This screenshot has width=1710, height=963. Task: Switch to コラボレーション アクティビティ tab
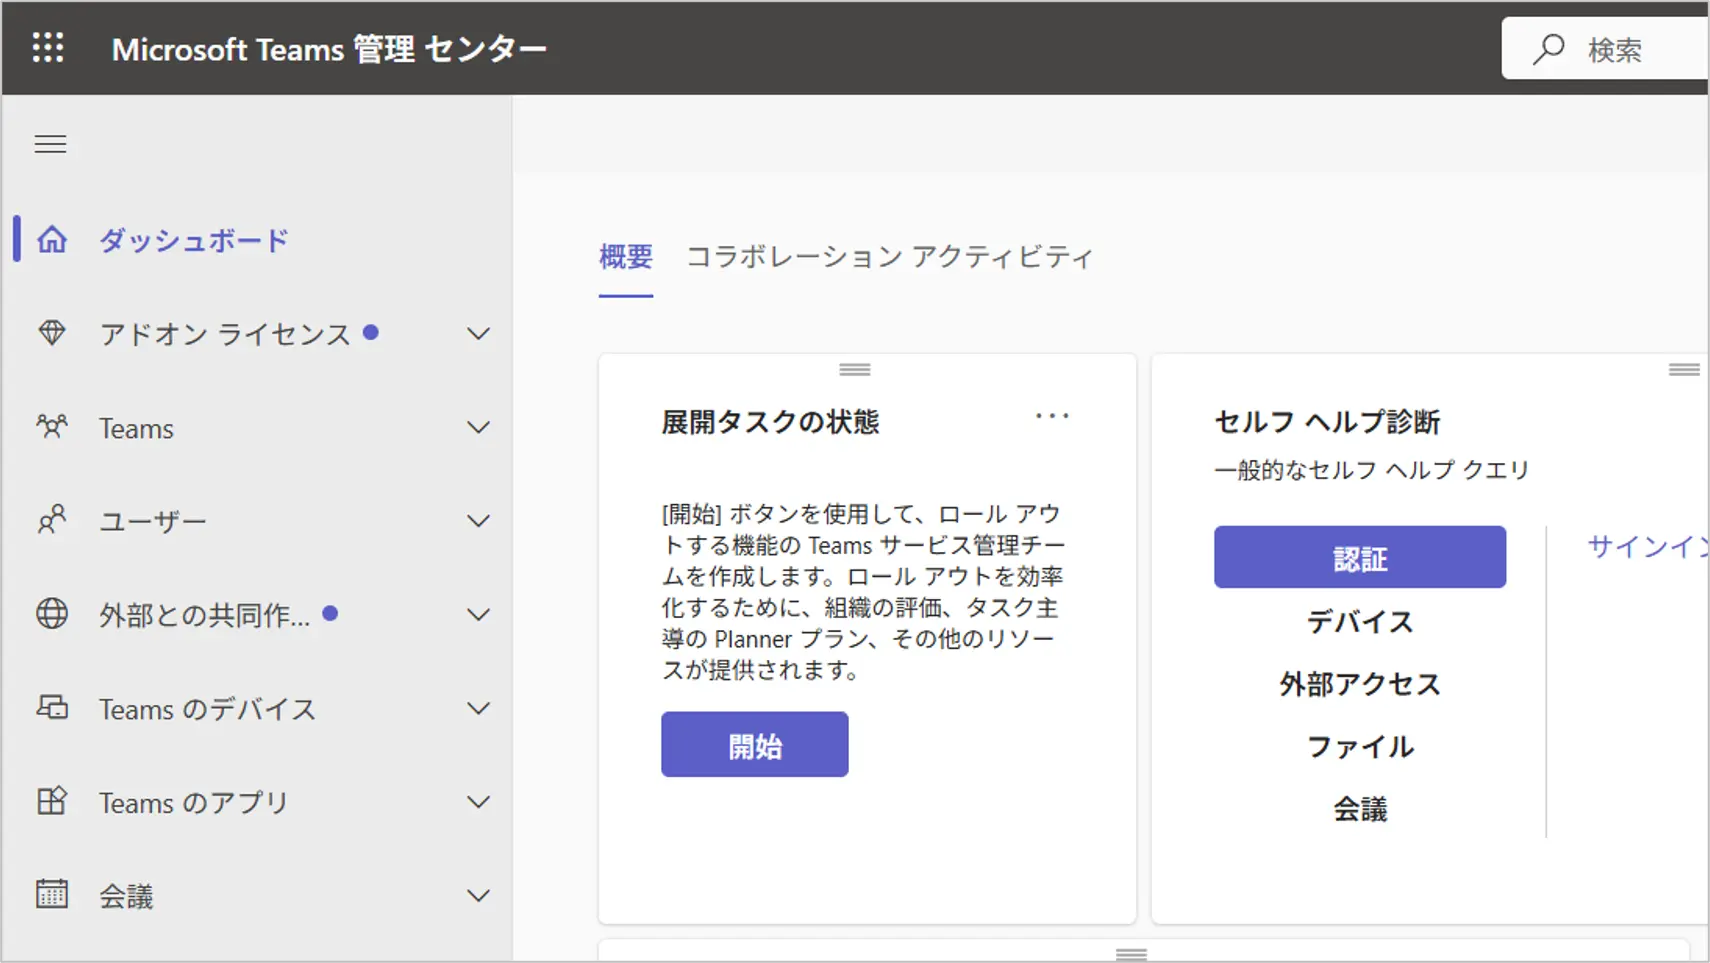pos(890,257)
